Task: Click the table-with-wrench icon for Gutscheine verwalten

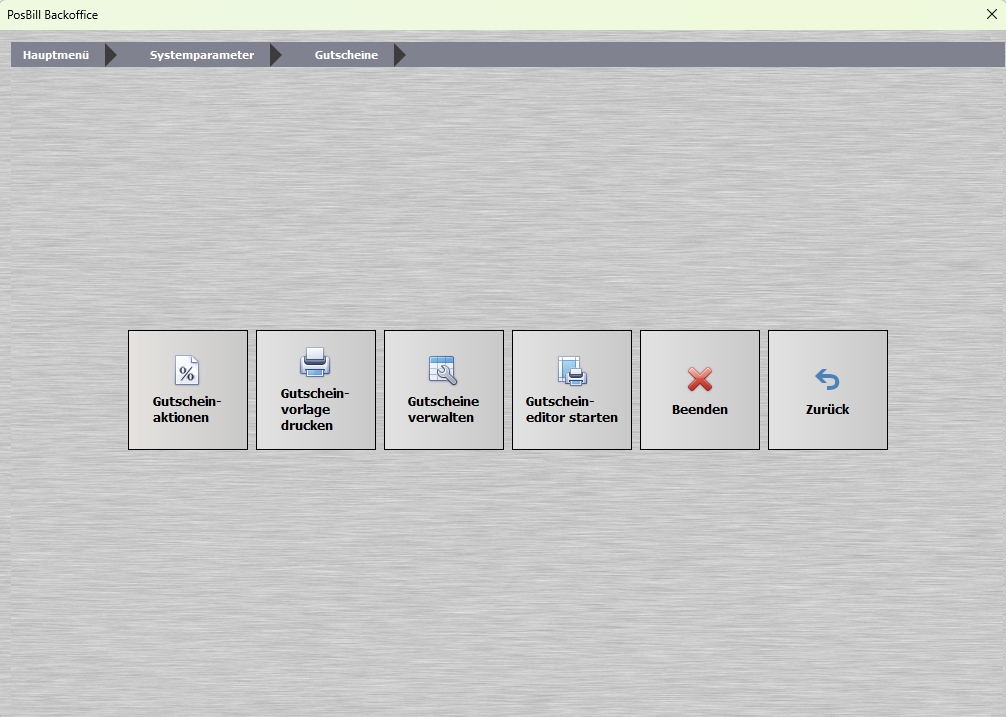Action: [x=442, y=371]
